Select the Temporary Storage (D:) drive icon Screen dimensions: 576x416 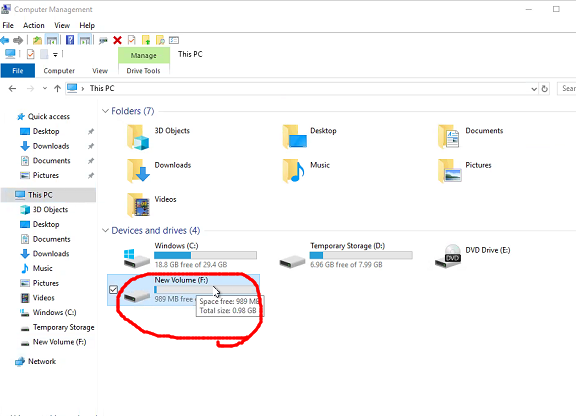click(292, 262)
